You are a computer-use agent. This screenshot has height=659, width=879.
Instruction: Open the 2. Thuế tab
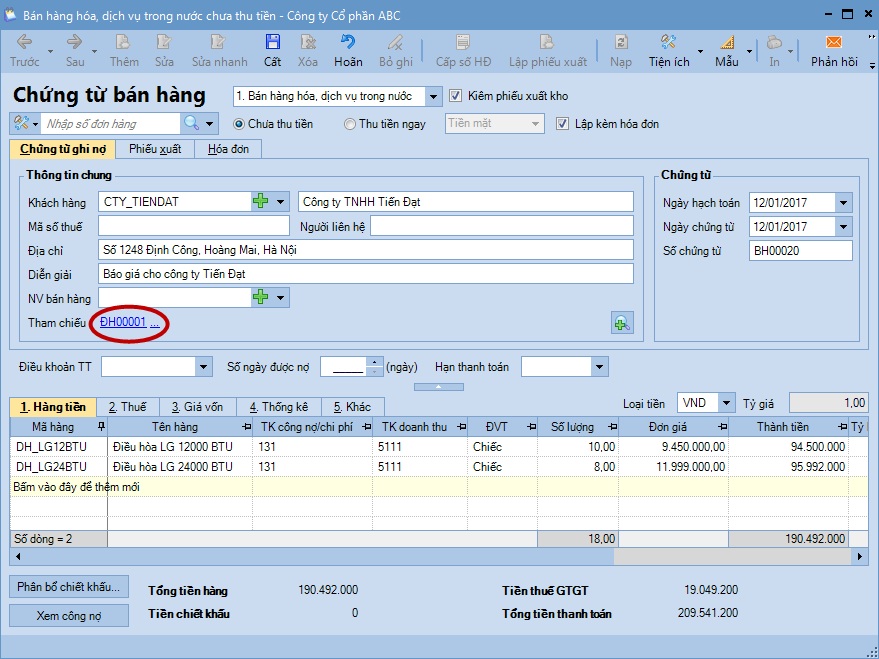click(x=128, y=407)
